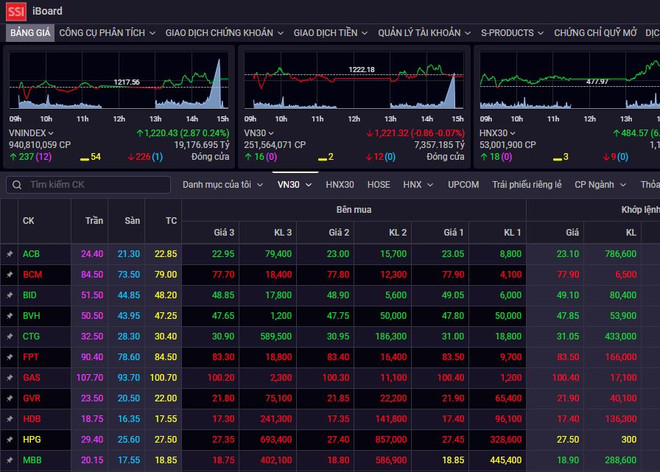Image resolution: width=660 pixels, height=472 pixels.
Task: Pin the BCM stock row
Action: pyautogui.click(x=9, y=275)
